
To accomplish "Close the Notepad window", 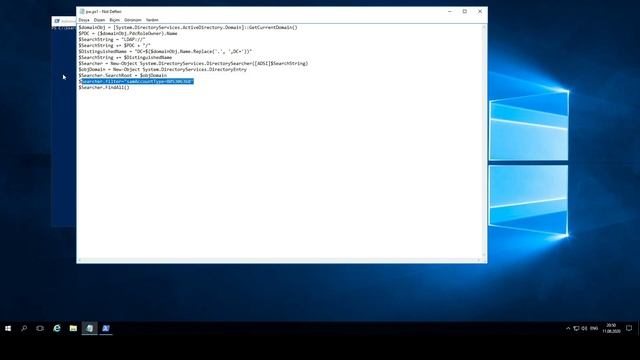I will click(x=480, y=11).
